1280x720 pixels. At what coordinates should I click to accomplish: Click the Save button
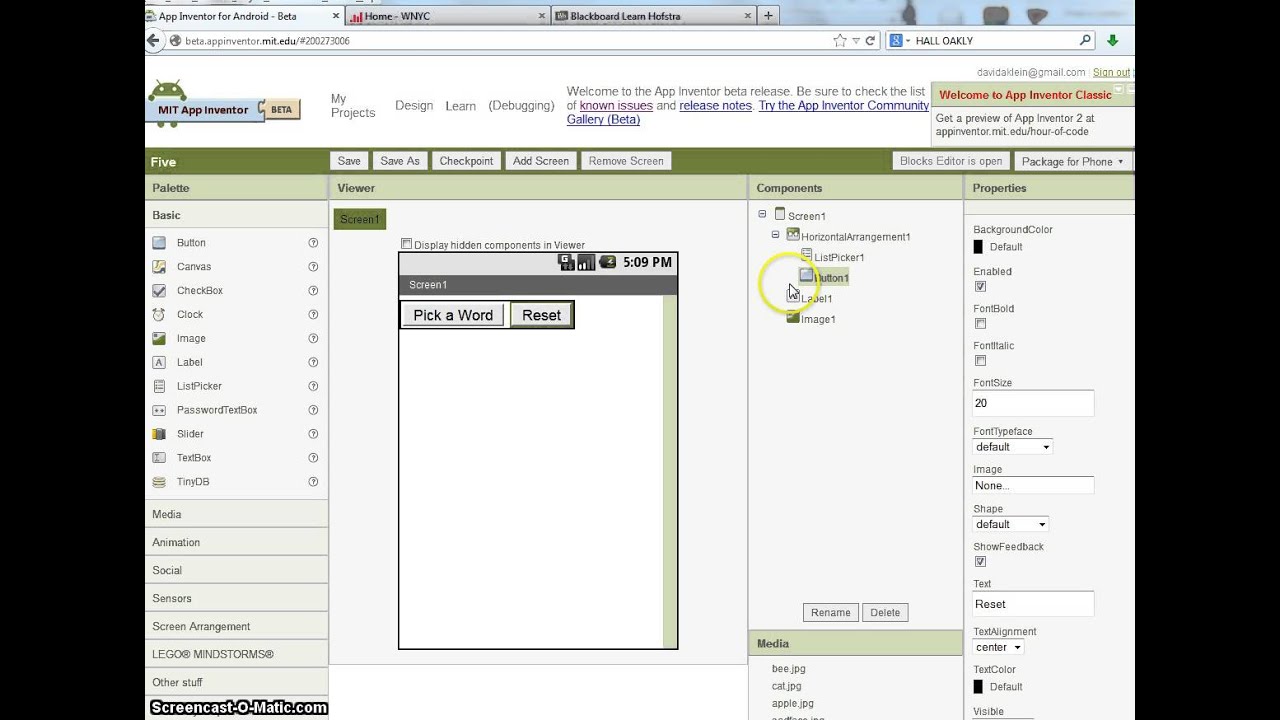349,161
